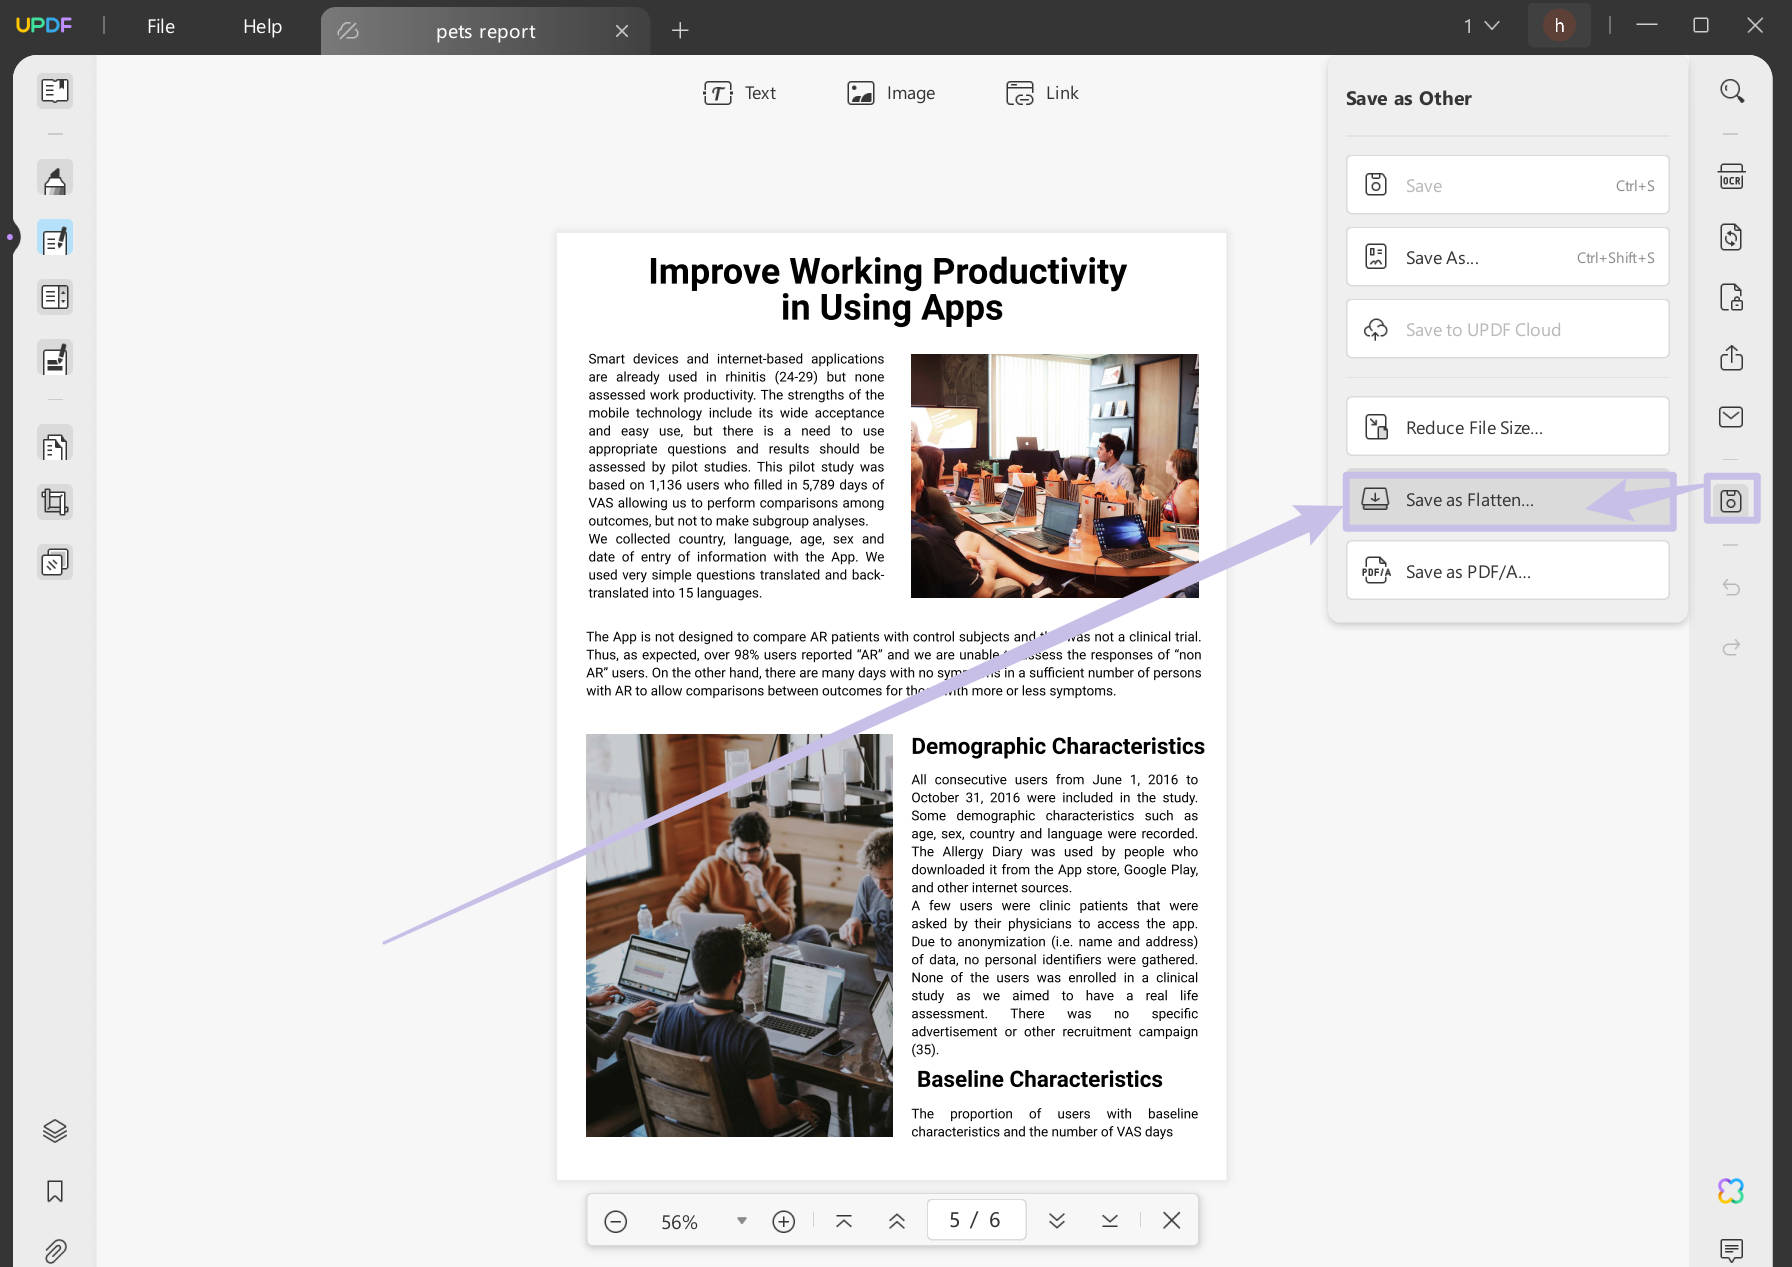Go to the previous page

897,1221
